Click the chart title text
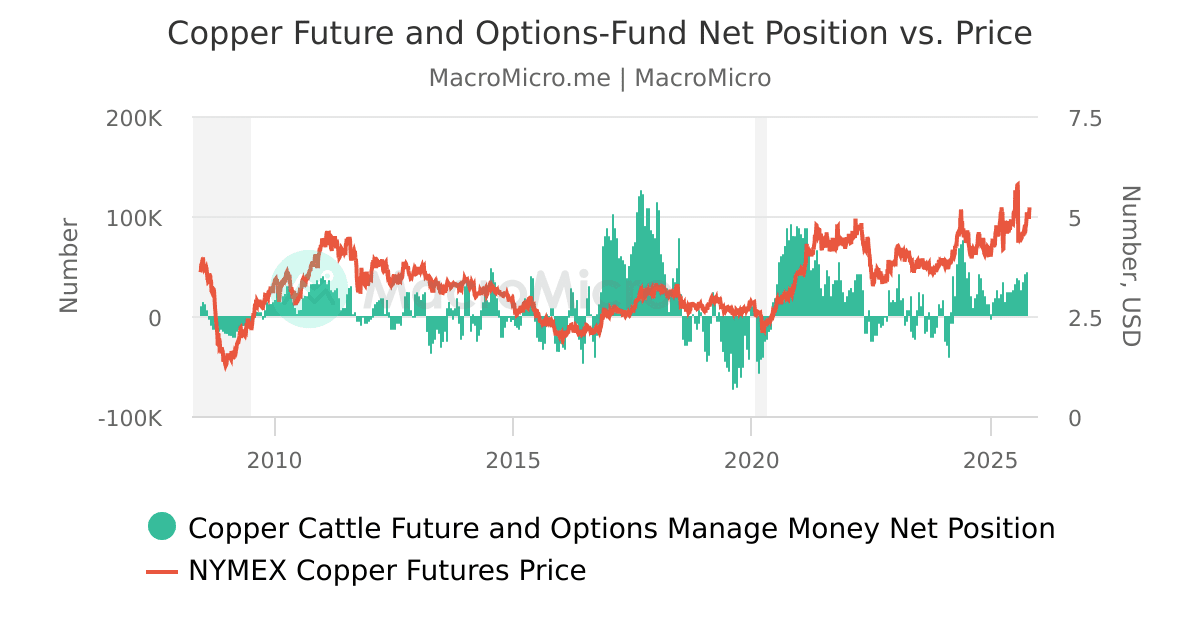Image resolution: width=1200 pixels, height=630 pixels. pos(599,33)
